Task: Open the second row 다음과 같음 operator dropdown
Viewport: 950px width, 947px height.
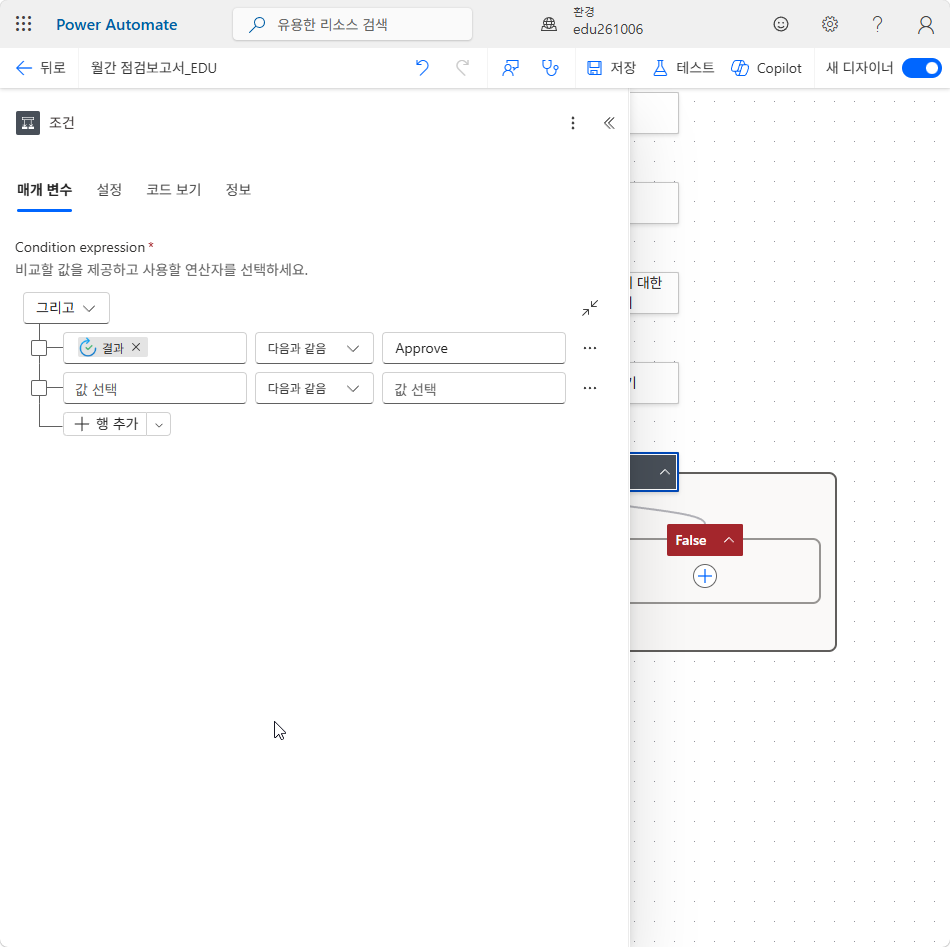Action: tap(314, 388)
